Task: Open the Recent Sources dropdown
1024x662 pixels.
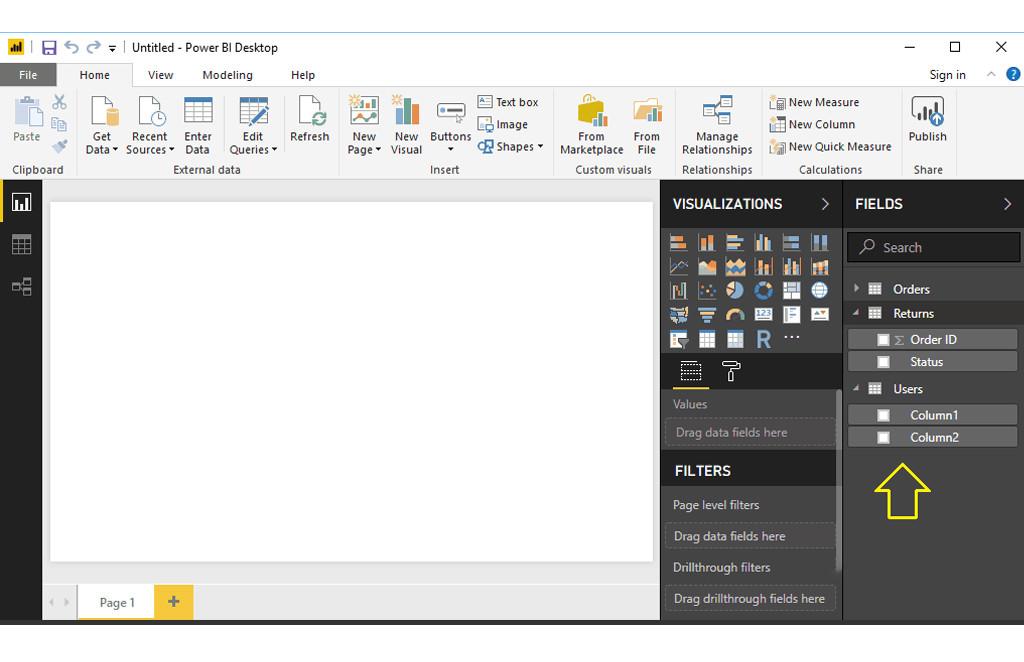Action: [x=150, y=126]
